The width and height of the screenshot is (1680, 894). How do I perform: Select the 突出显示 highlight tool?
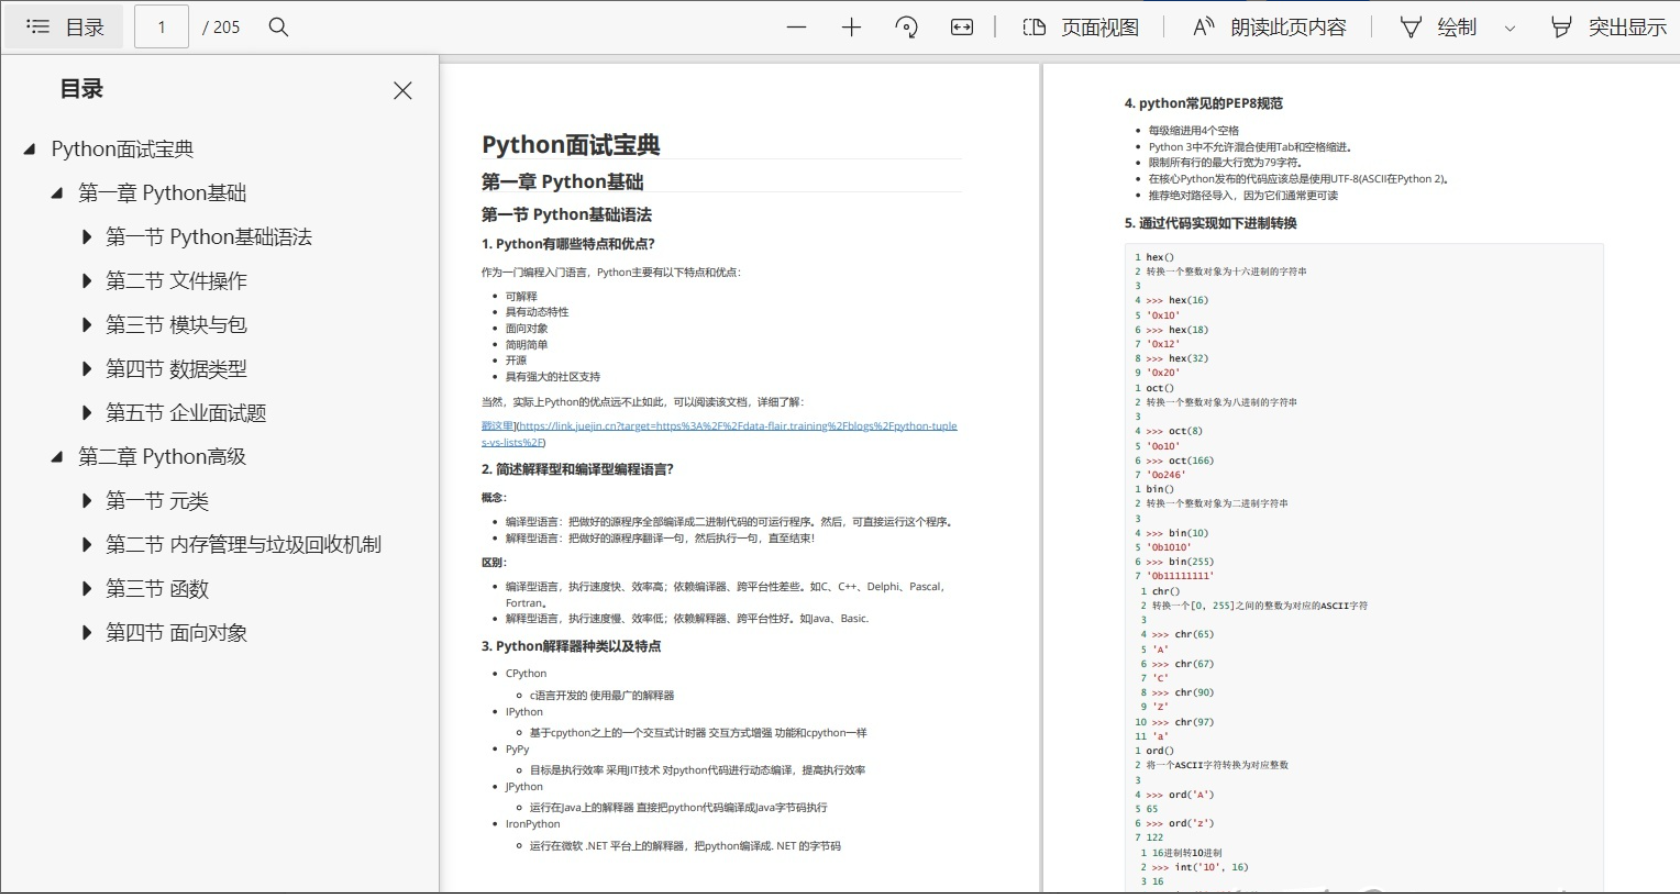click(x=1608, y=27)
